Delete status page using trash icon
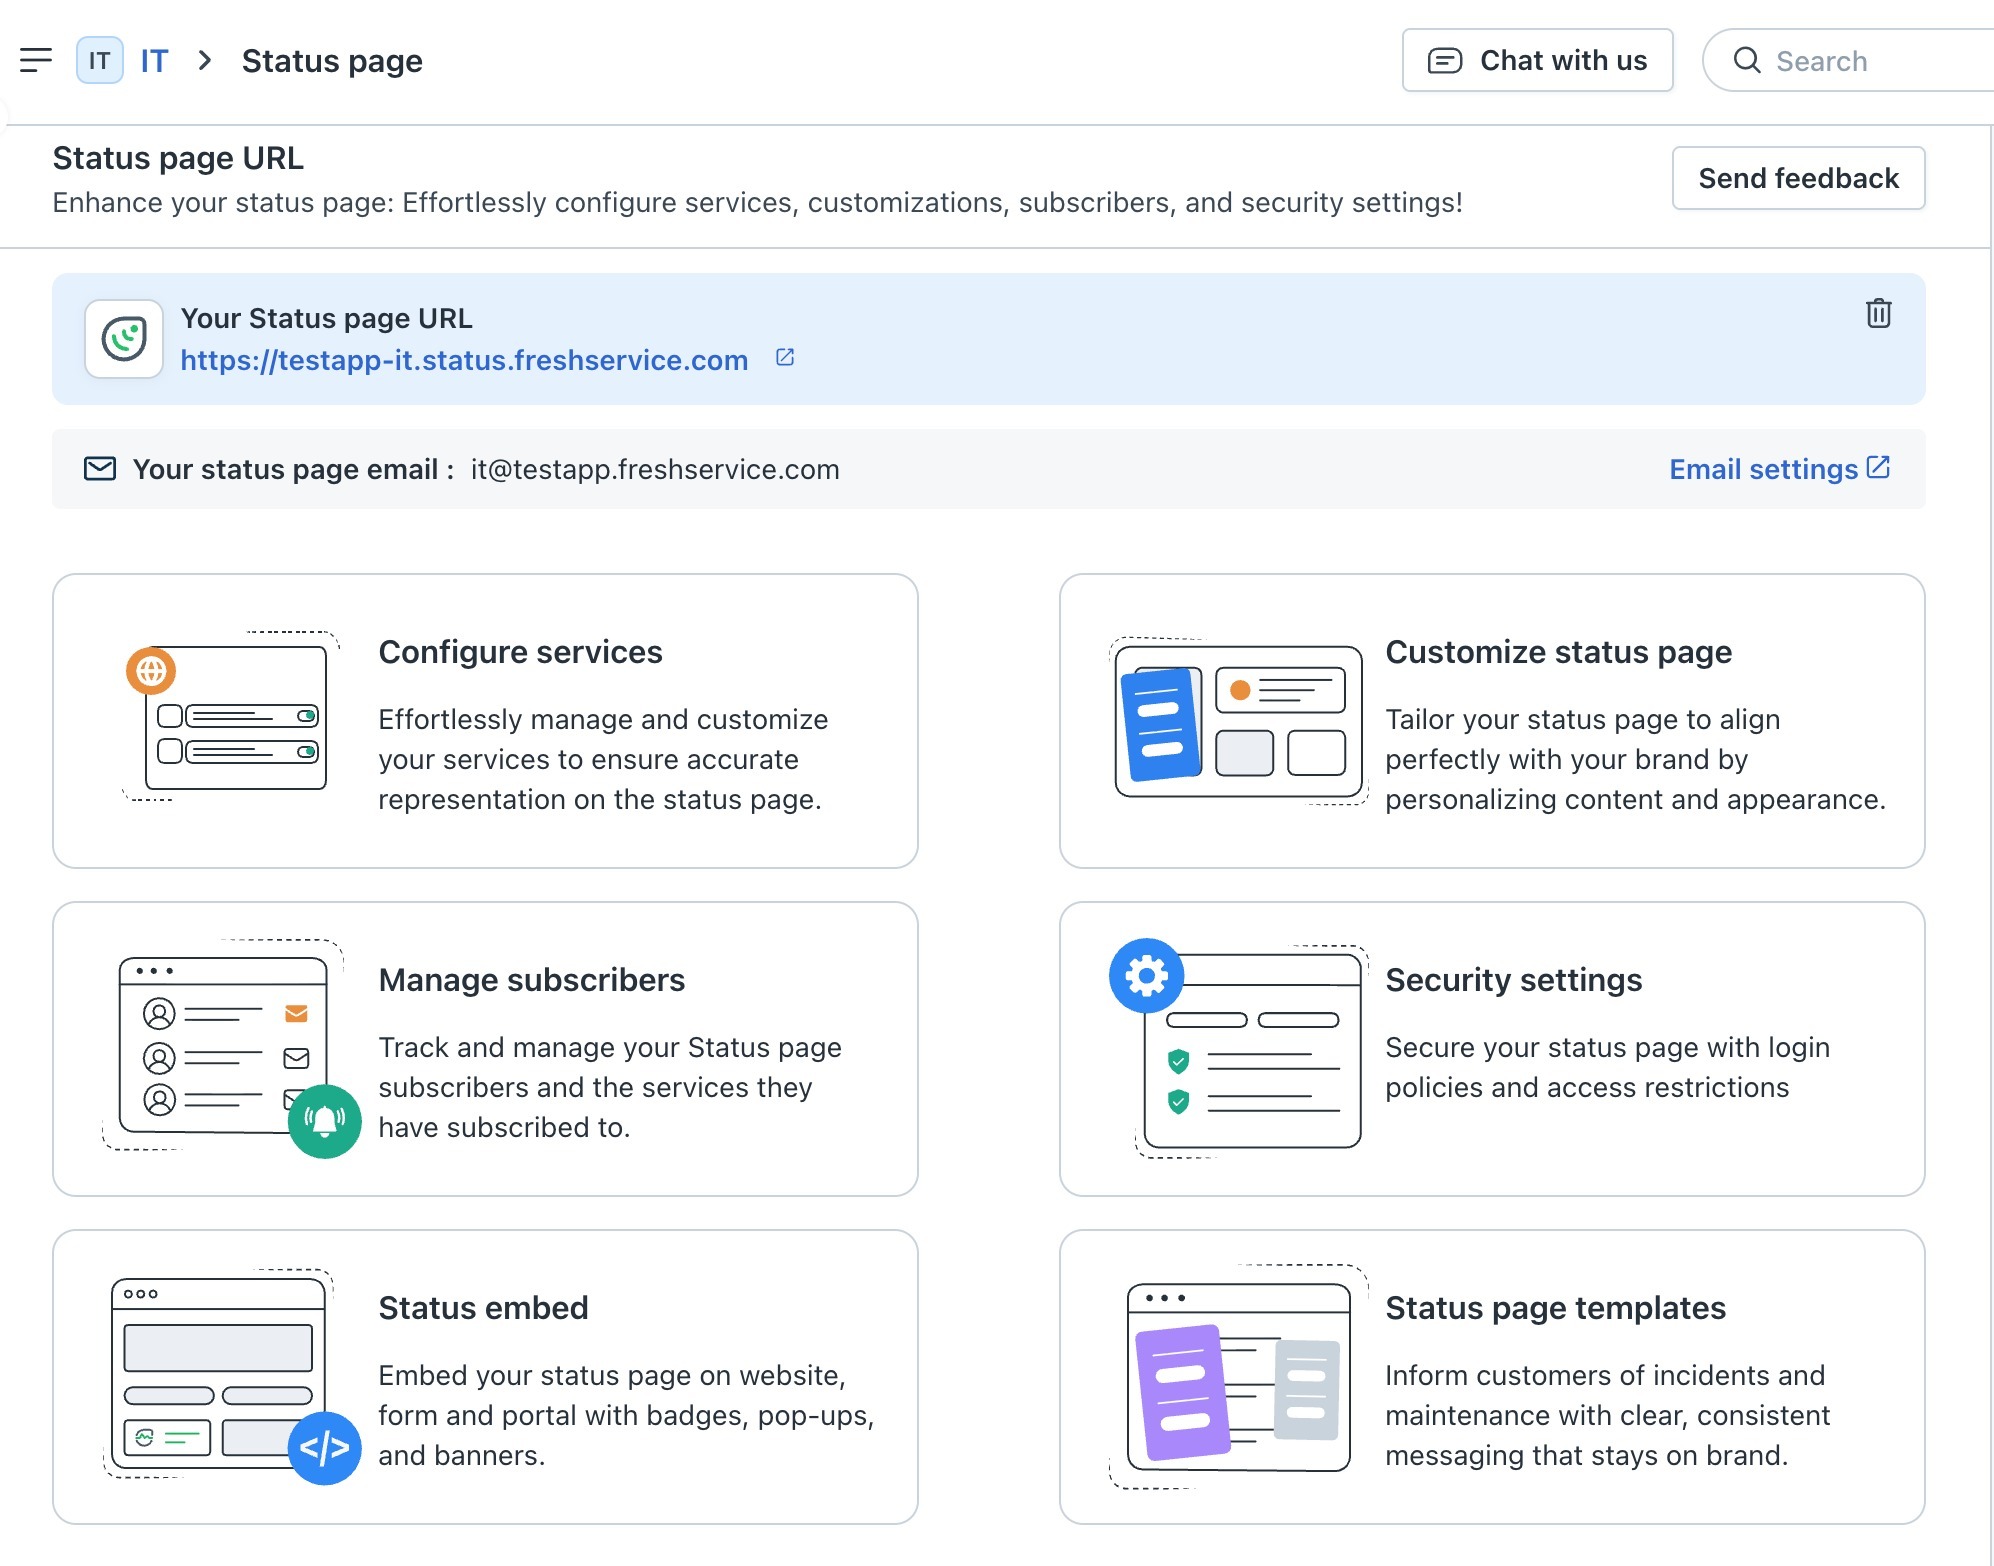 coord(1878,313)
